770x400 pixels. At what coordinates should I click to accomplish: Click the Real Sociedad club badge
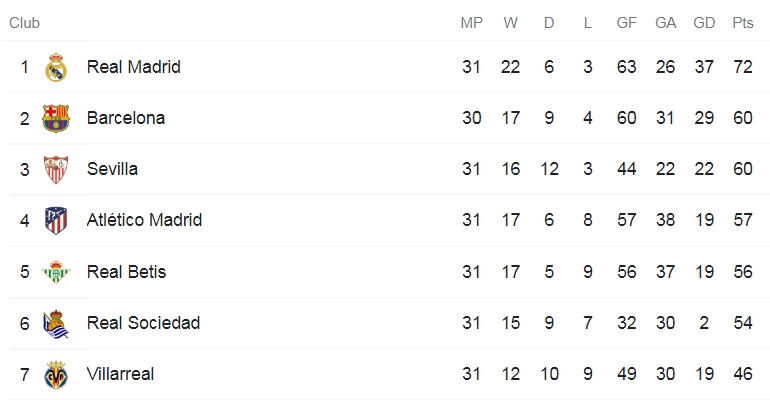(56, 324)
